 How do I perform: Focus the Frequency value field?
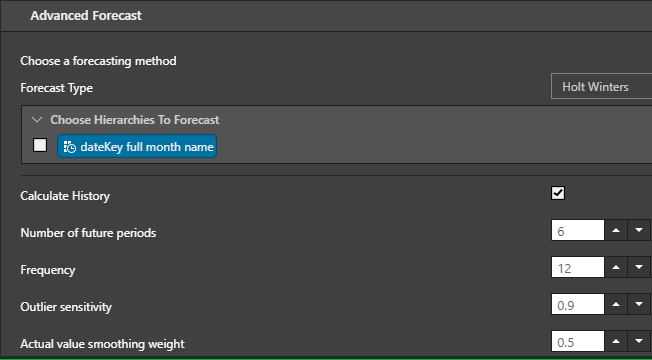coord(578,267)
